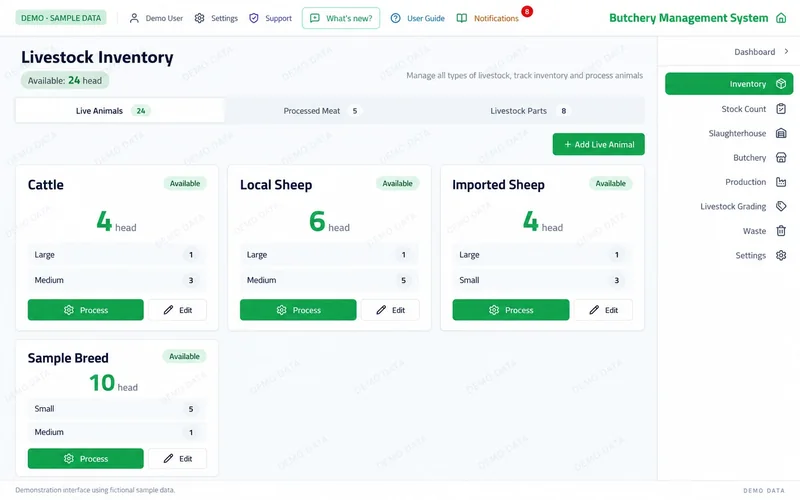The height and width of the screenshot is (500, 800).
Task: Open Notifications link in top bar
Action: [x=496, y=18]
